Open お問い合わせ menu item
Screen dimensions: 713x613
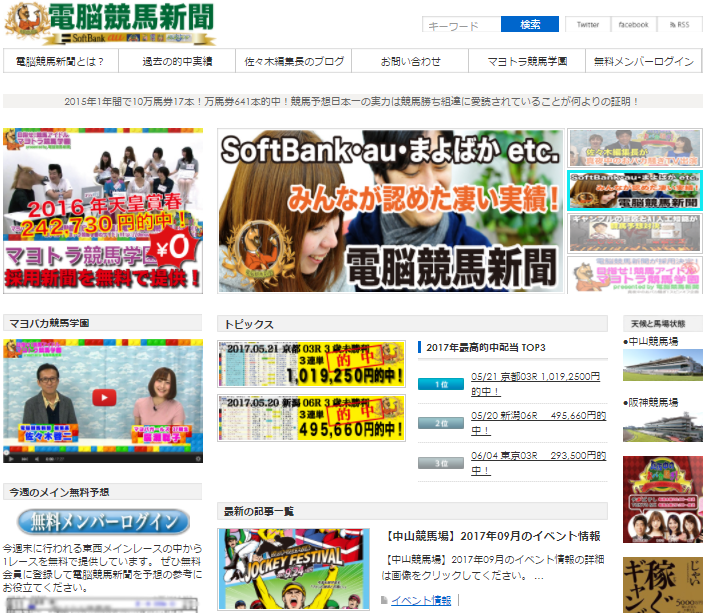[410, 61]
